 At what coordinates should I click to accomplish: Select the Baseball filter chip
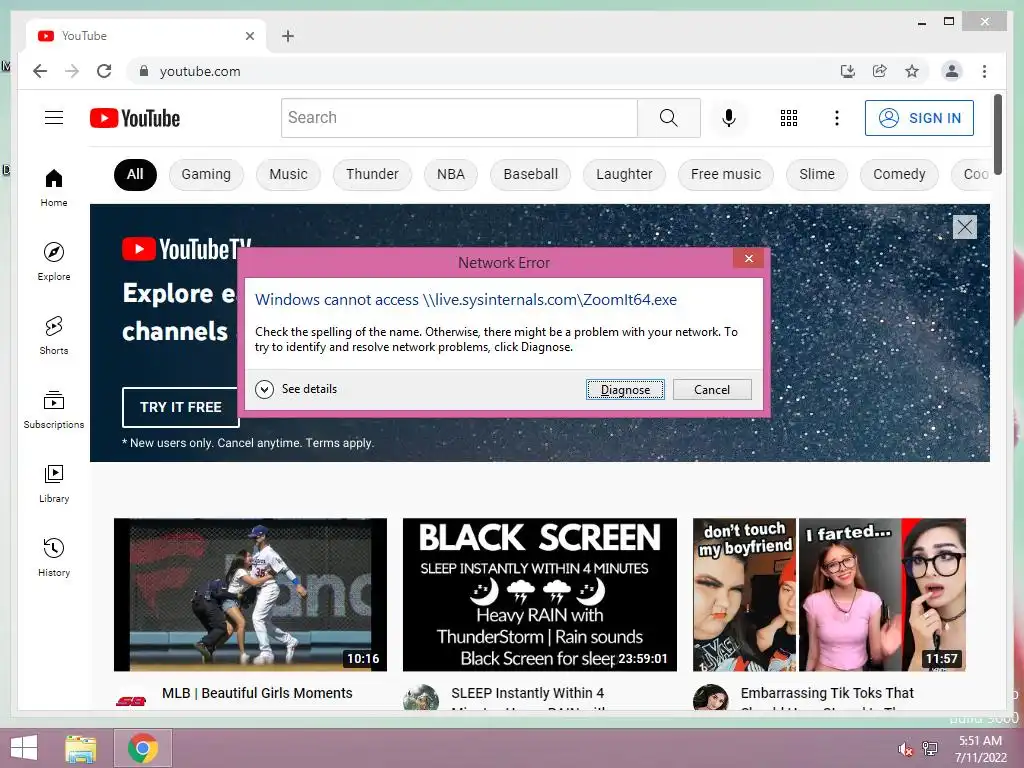(x=530, y=174)
